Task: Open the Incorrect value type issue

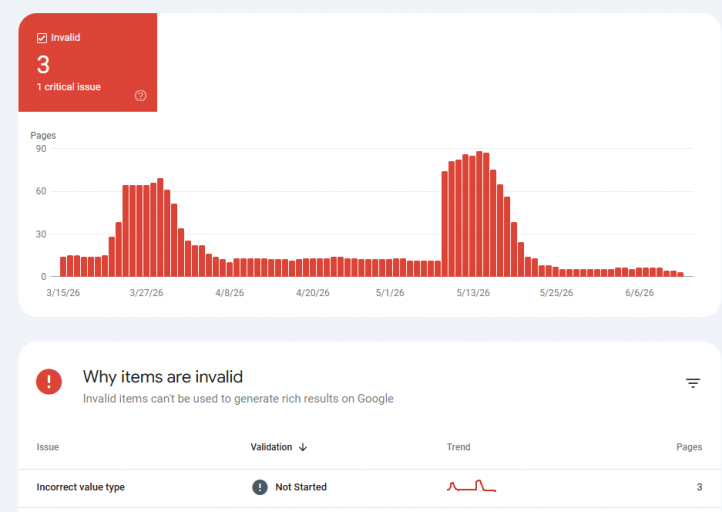Action: pyautogui.click(x=81, y=487)
